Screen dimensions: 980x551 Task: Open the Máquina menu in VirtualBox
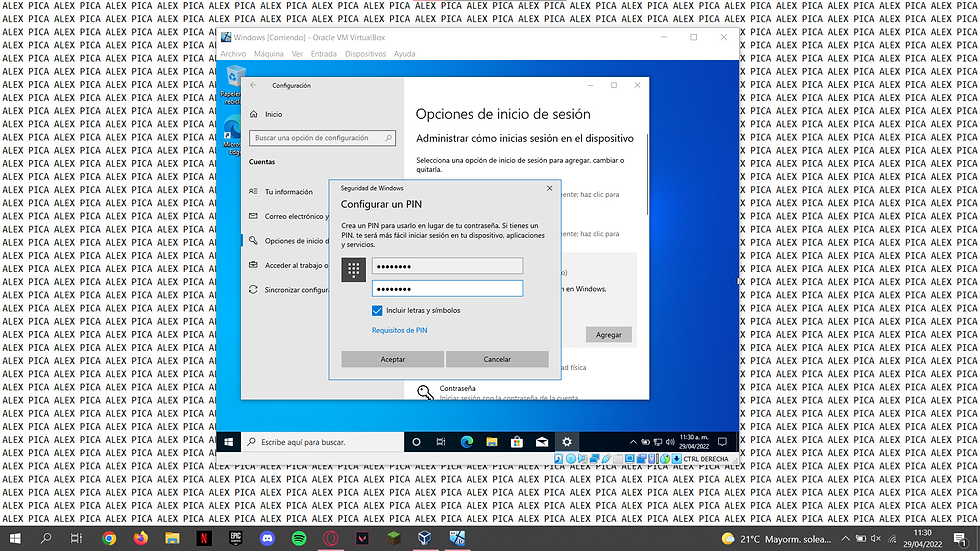[269, 54]
